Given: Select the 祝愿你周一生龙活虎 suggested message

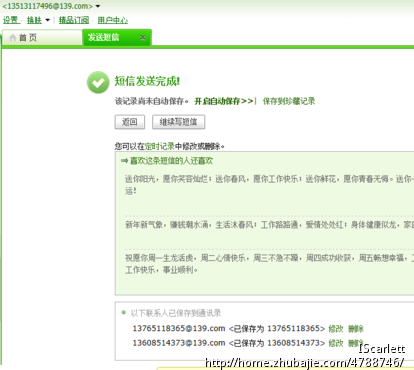Looking at the screenshot, I should 269,264.
